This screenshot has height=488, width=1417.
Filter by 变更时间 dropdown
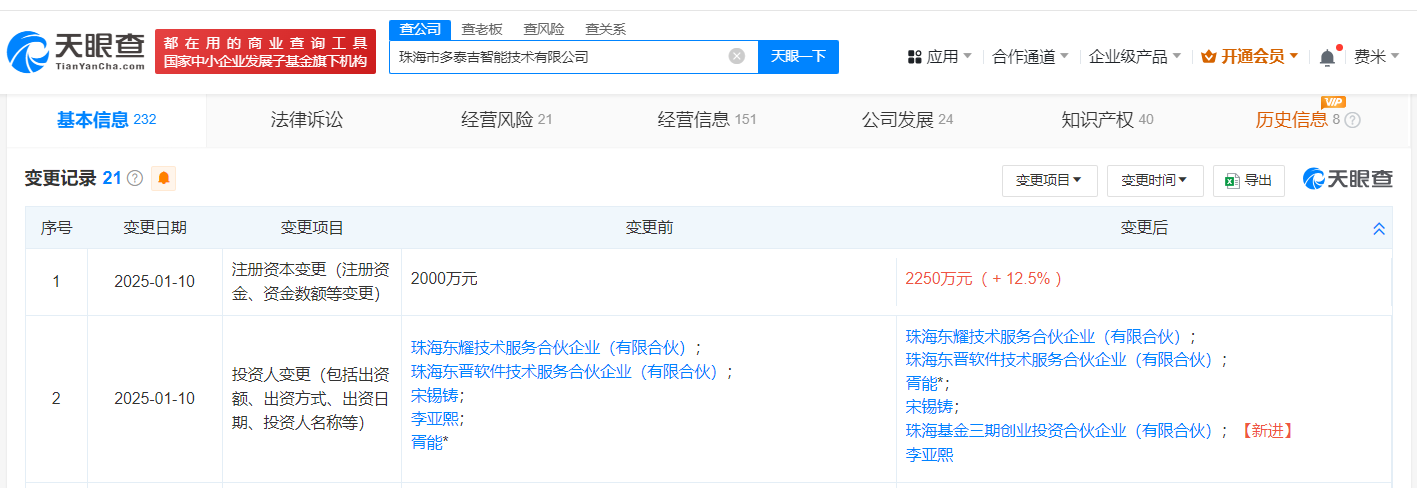tap(1154, 180)
